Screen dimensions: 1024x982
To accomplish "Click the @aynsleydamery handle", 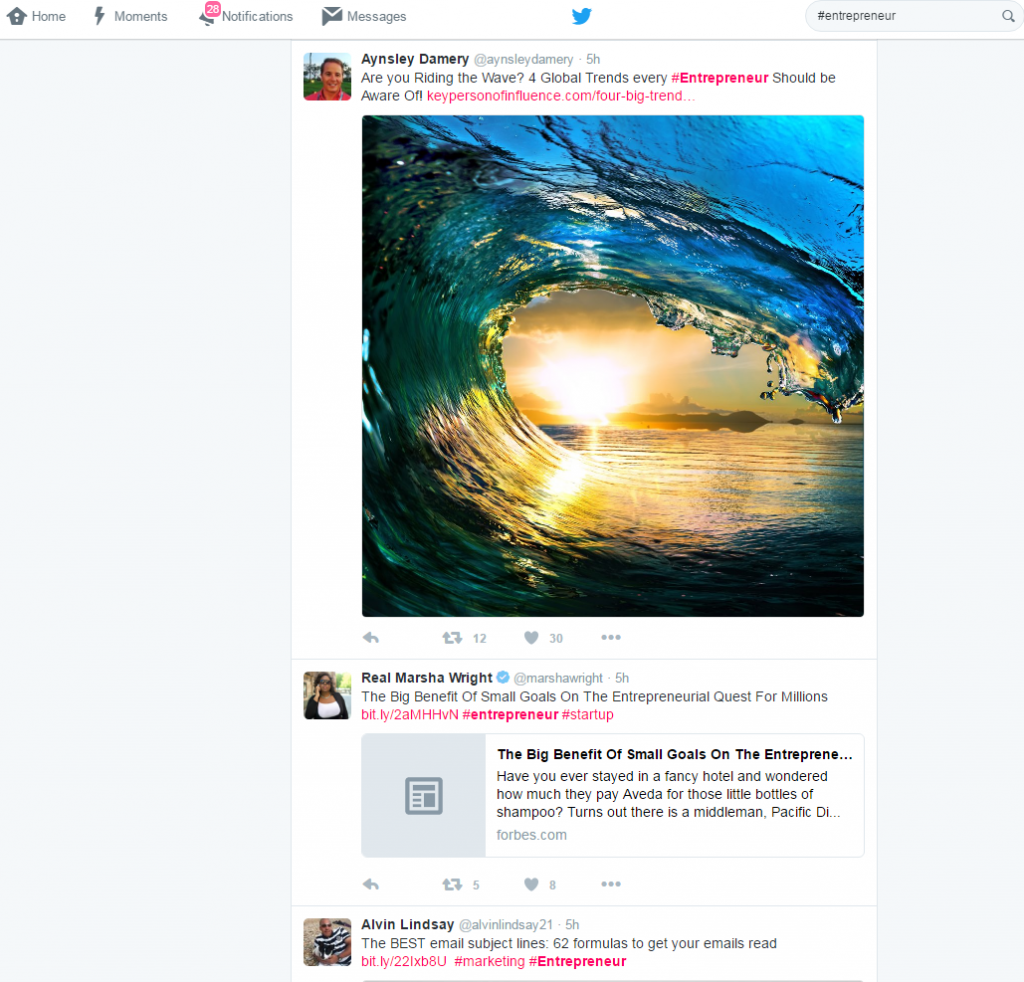I will point(523,59).
